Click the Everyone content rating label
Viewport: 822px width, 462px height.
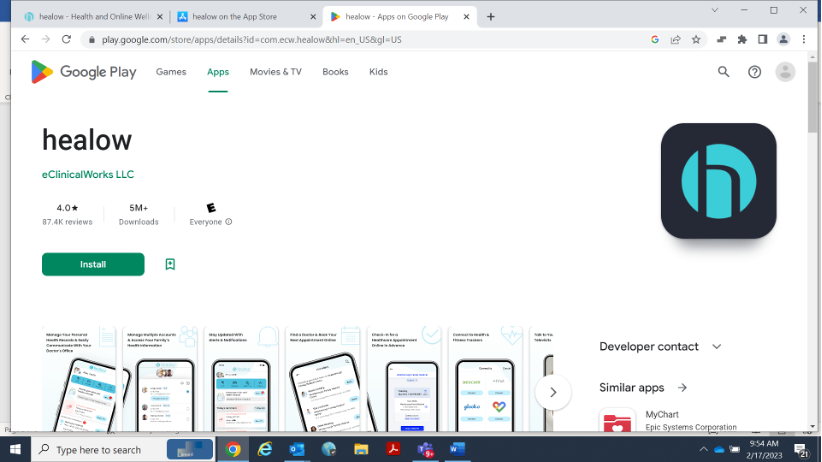coord(206,222)
